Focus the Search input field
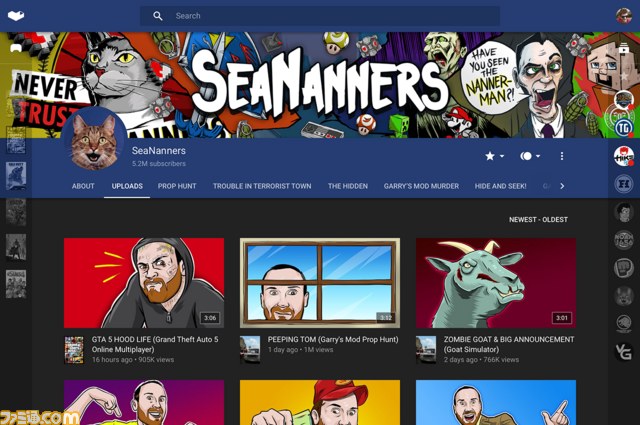This screenshot has height=425, width=640. coord(320,16)
